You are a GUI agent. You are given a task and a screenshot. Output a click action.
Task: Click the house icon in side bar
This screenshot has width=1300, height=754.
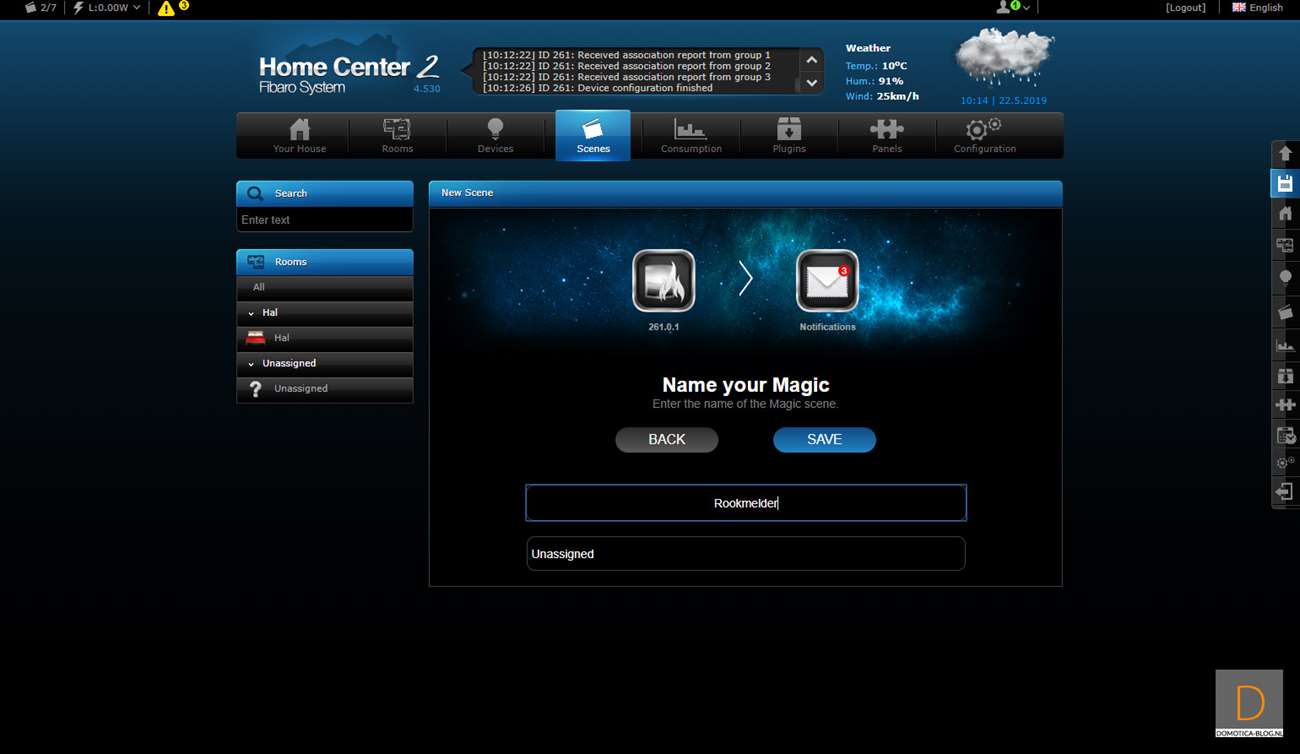coord(1286,213)
